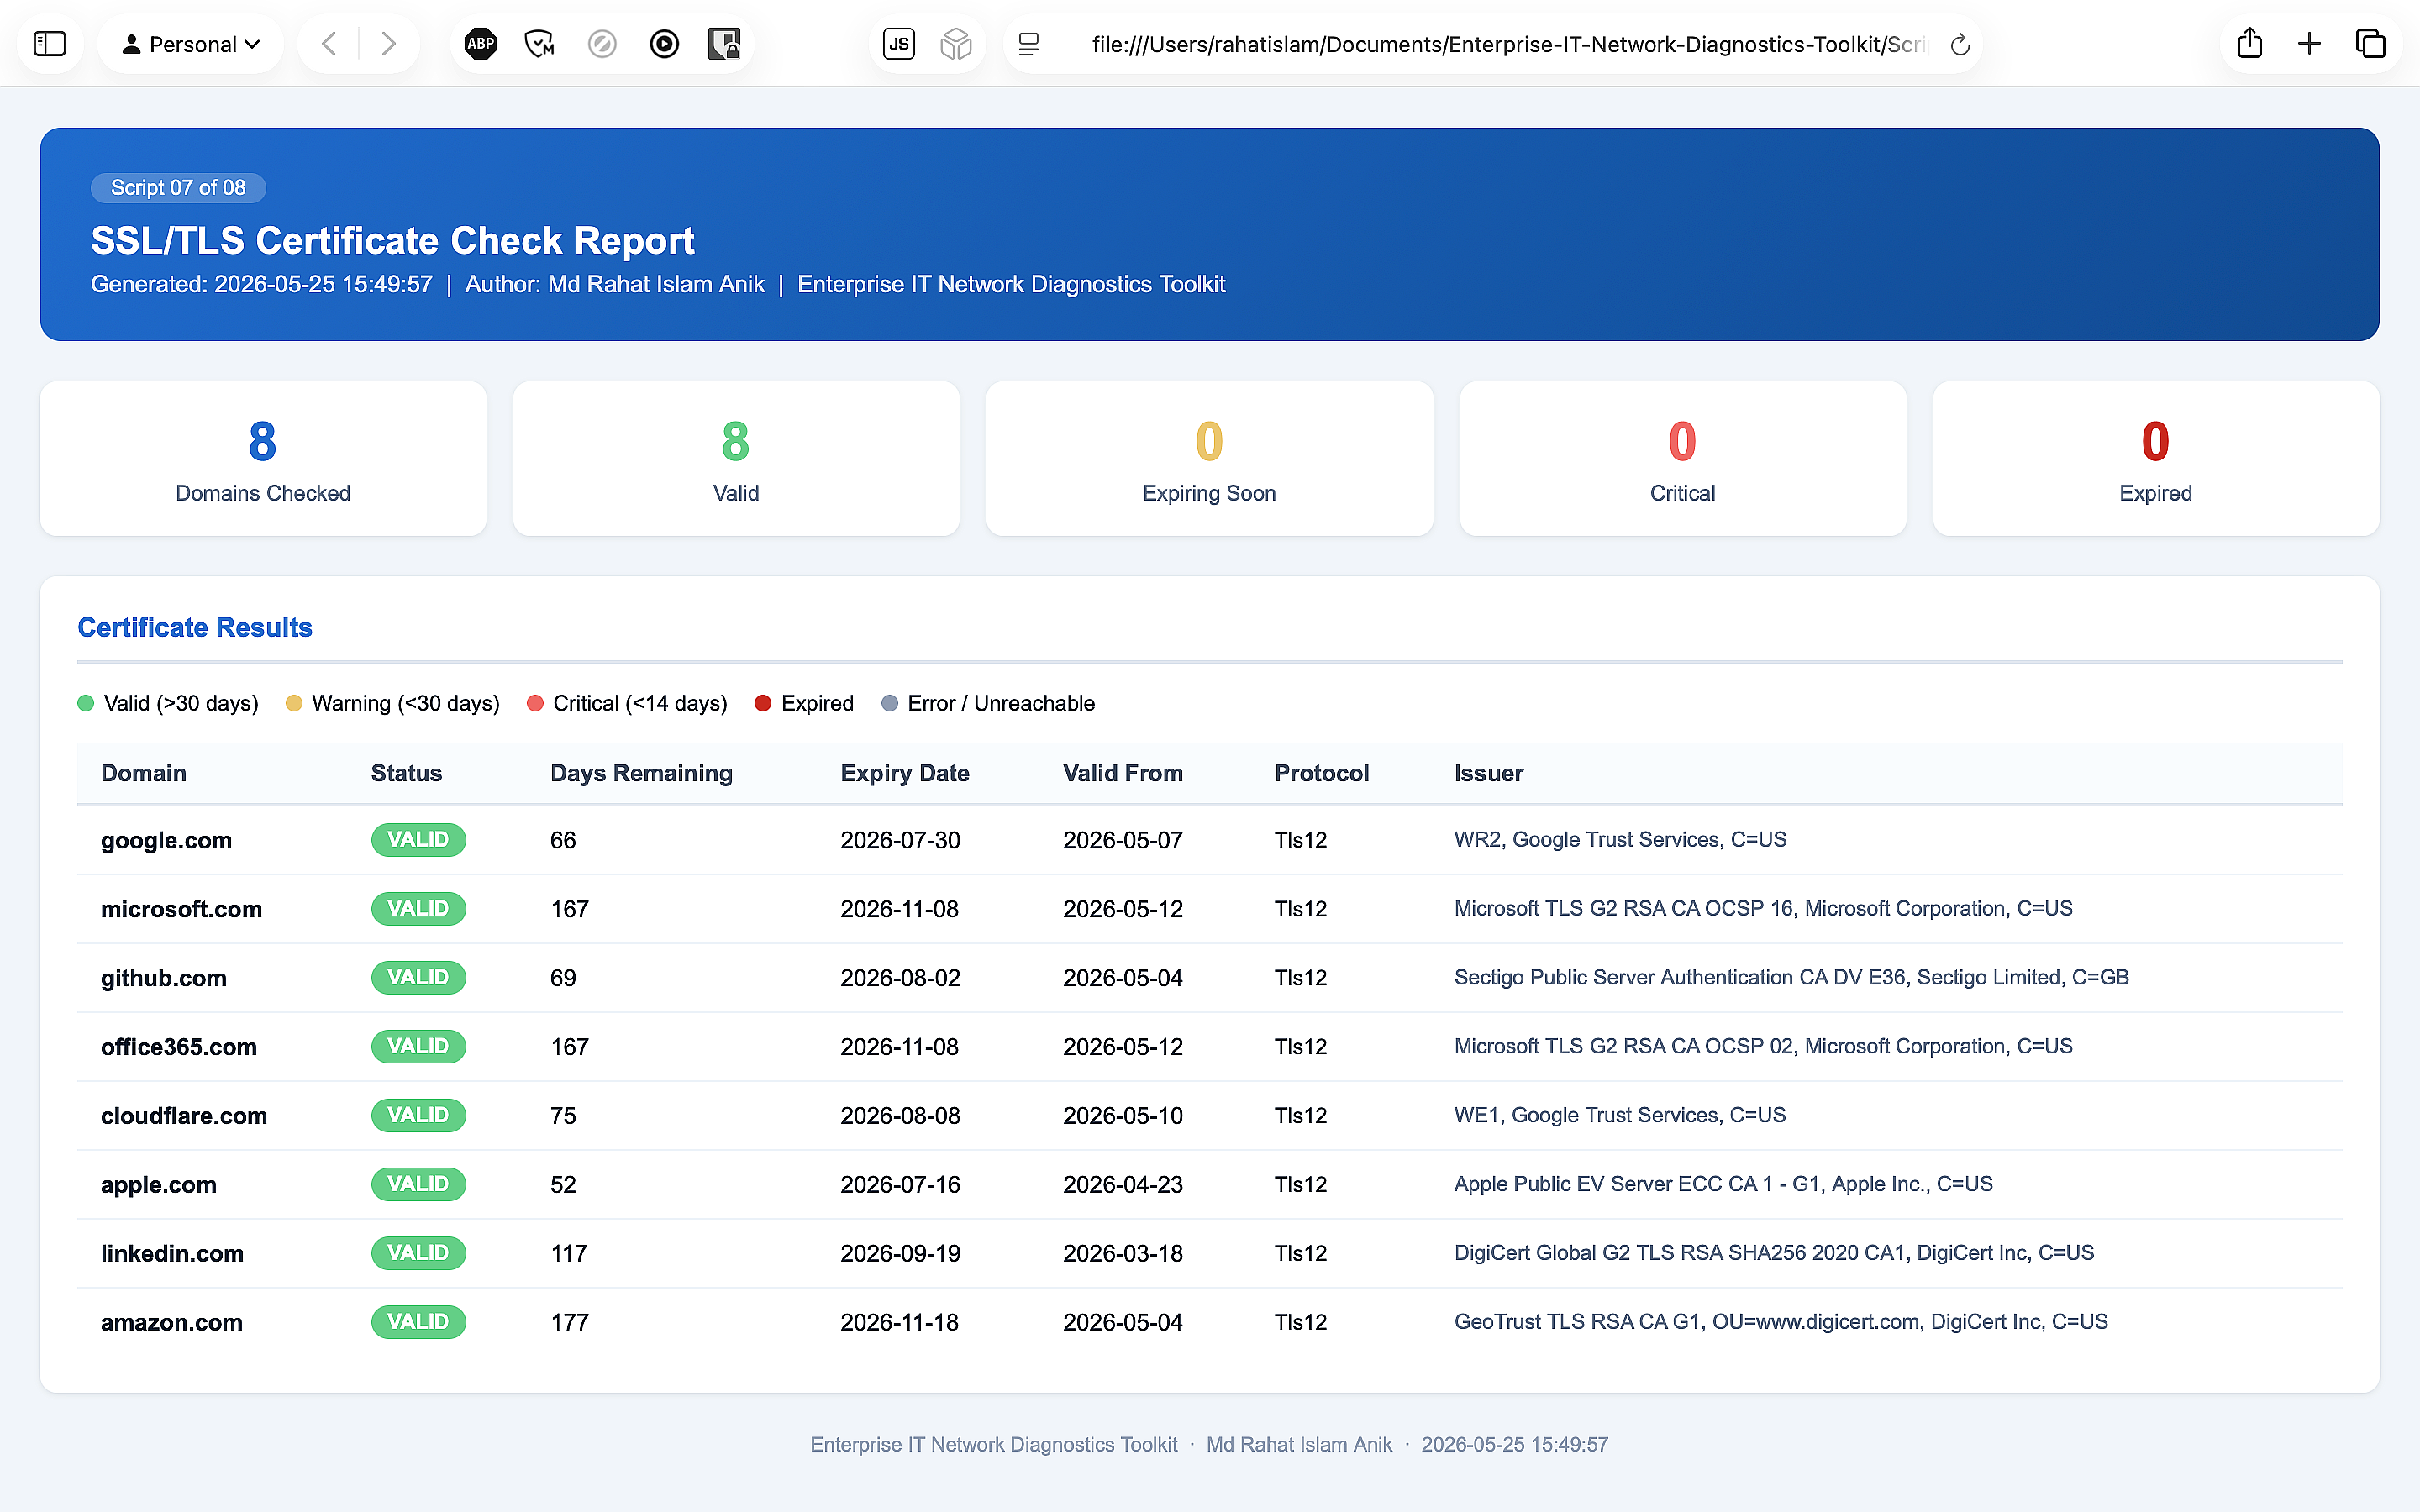Viewport: 2420px width, 1512px height.
Task: Open a new tab
Action: (x=2310, y=44)
